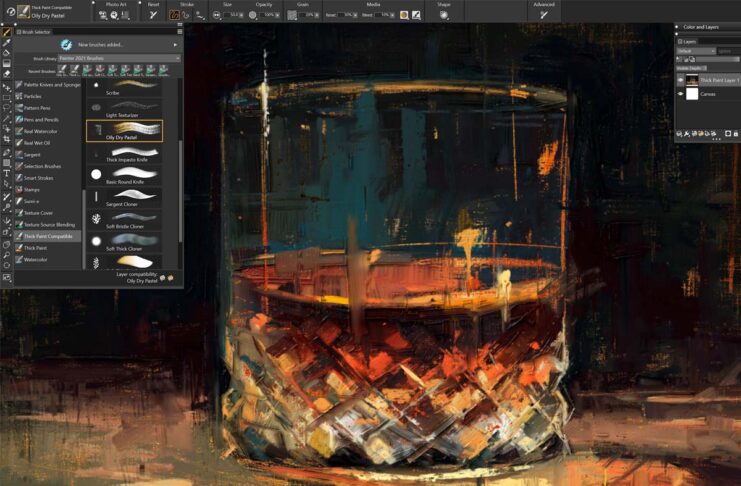Click the Size brush preview icon
Viewport: 741px width, 486px height.
(x=216, y=15)
